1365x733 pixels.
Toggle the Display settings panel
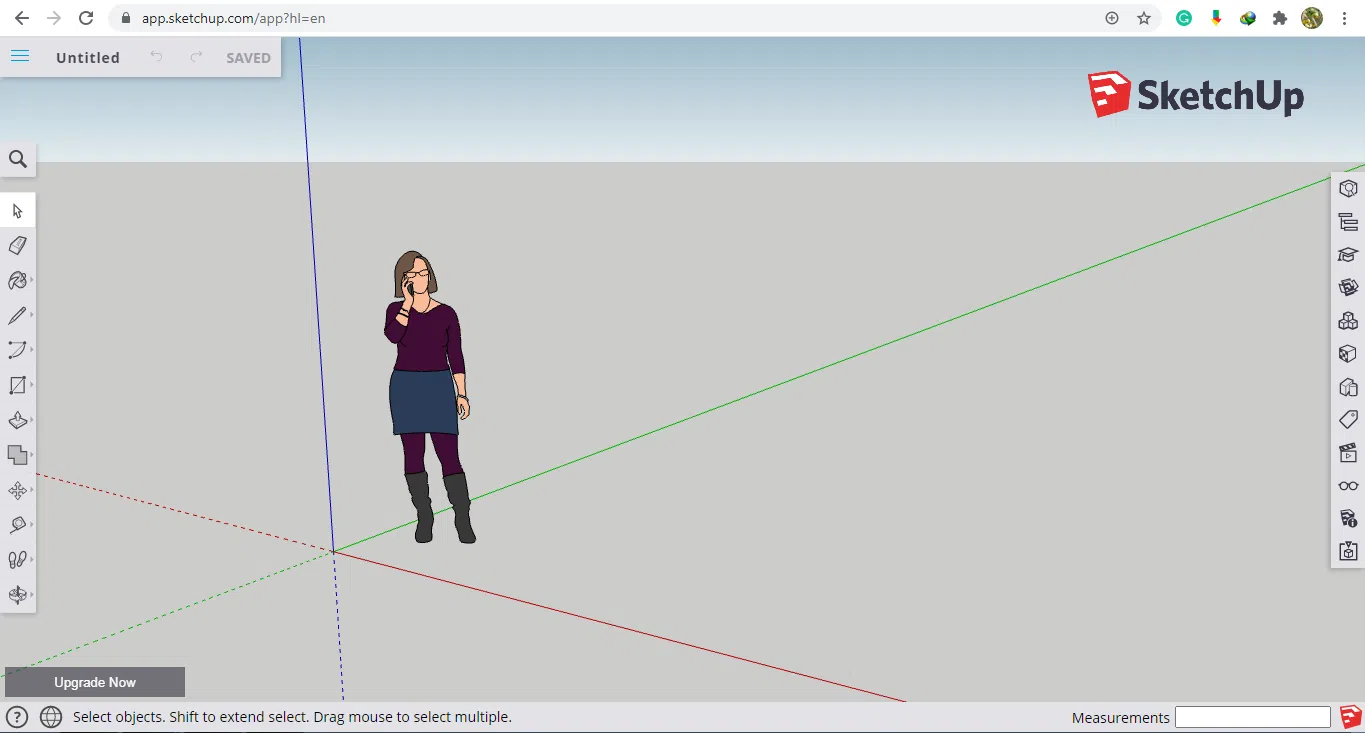[1347, 485]
